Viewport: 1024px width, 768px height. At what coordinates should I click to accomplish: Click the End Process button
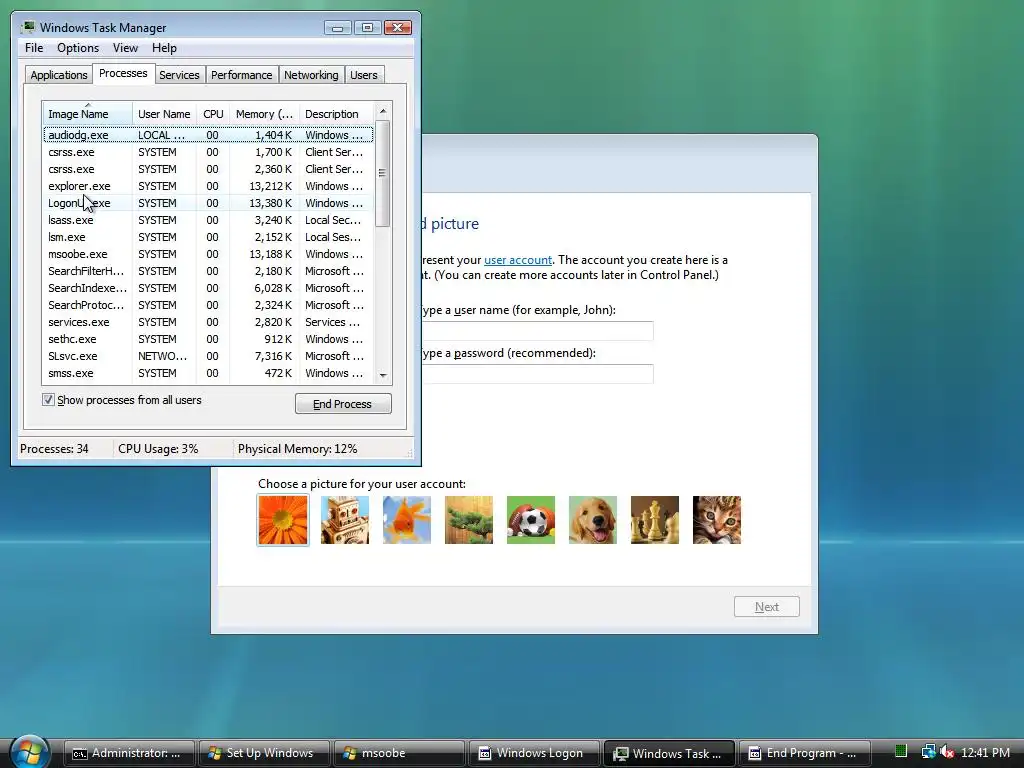point(343,404)
